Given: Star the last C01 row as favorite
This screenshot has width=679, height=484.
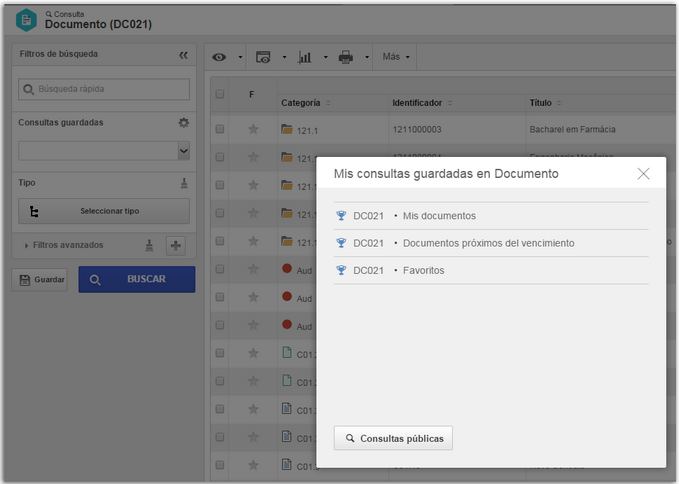Looking at the screenshot, I should 253,465.
